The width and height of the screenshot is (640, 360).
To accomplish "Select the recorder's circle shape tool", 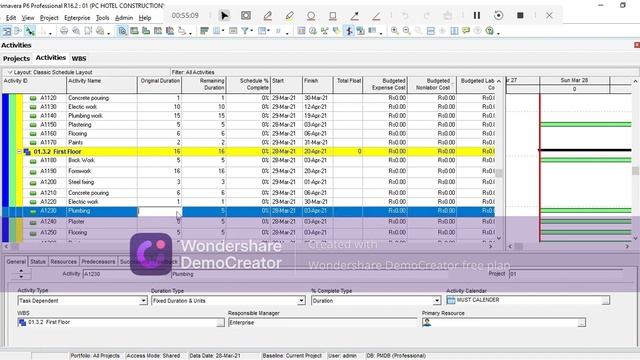I will [x=311, y=16].
